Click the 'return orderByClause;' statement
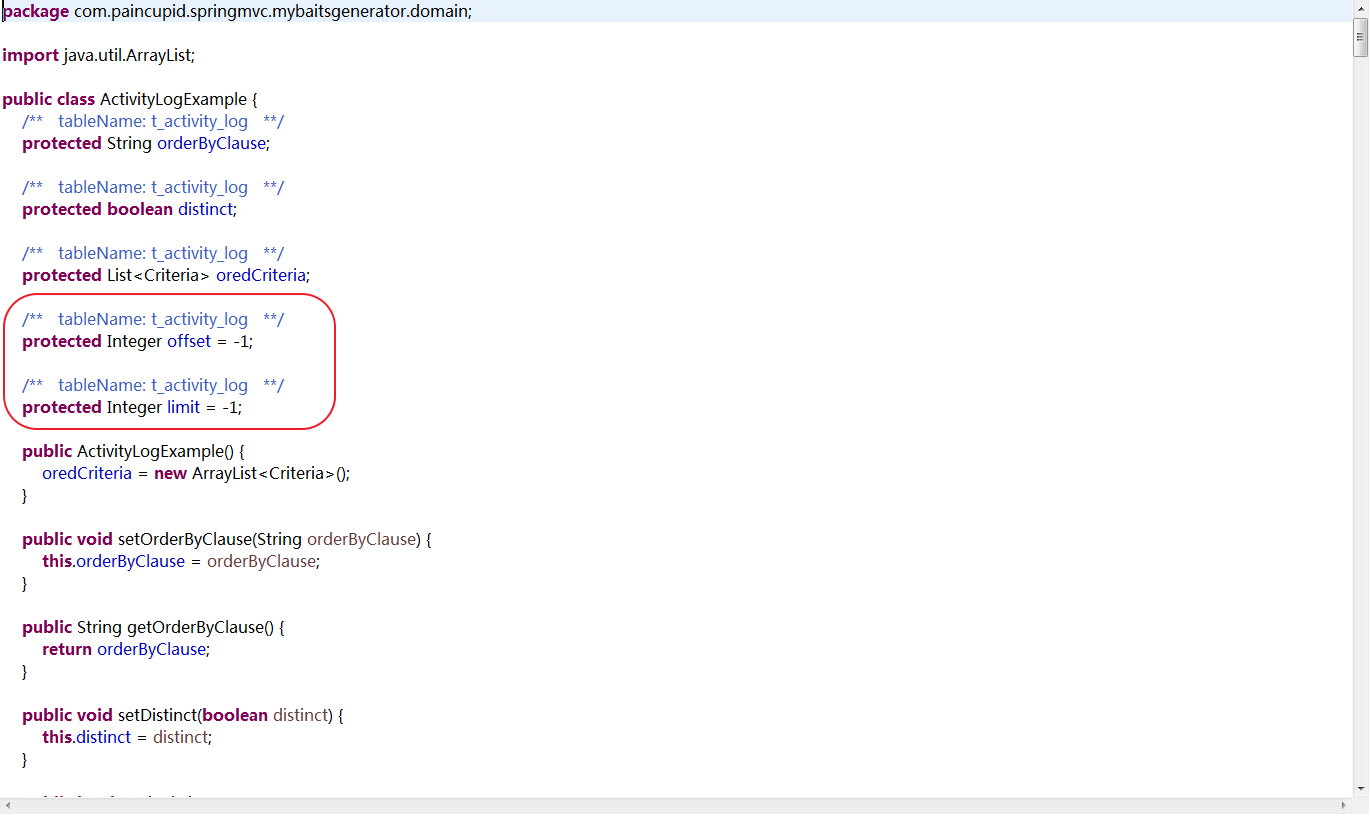 click(126, 649)
